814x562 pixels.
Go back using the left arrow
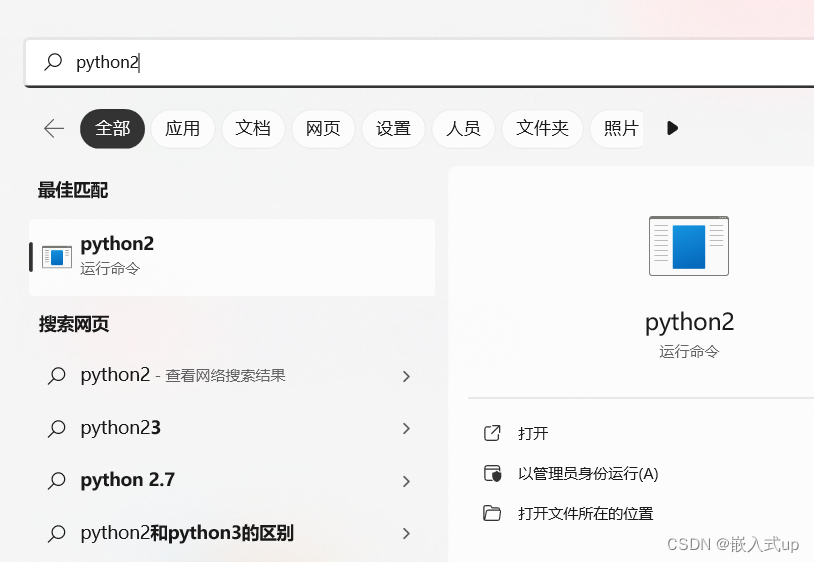(54, 128)
